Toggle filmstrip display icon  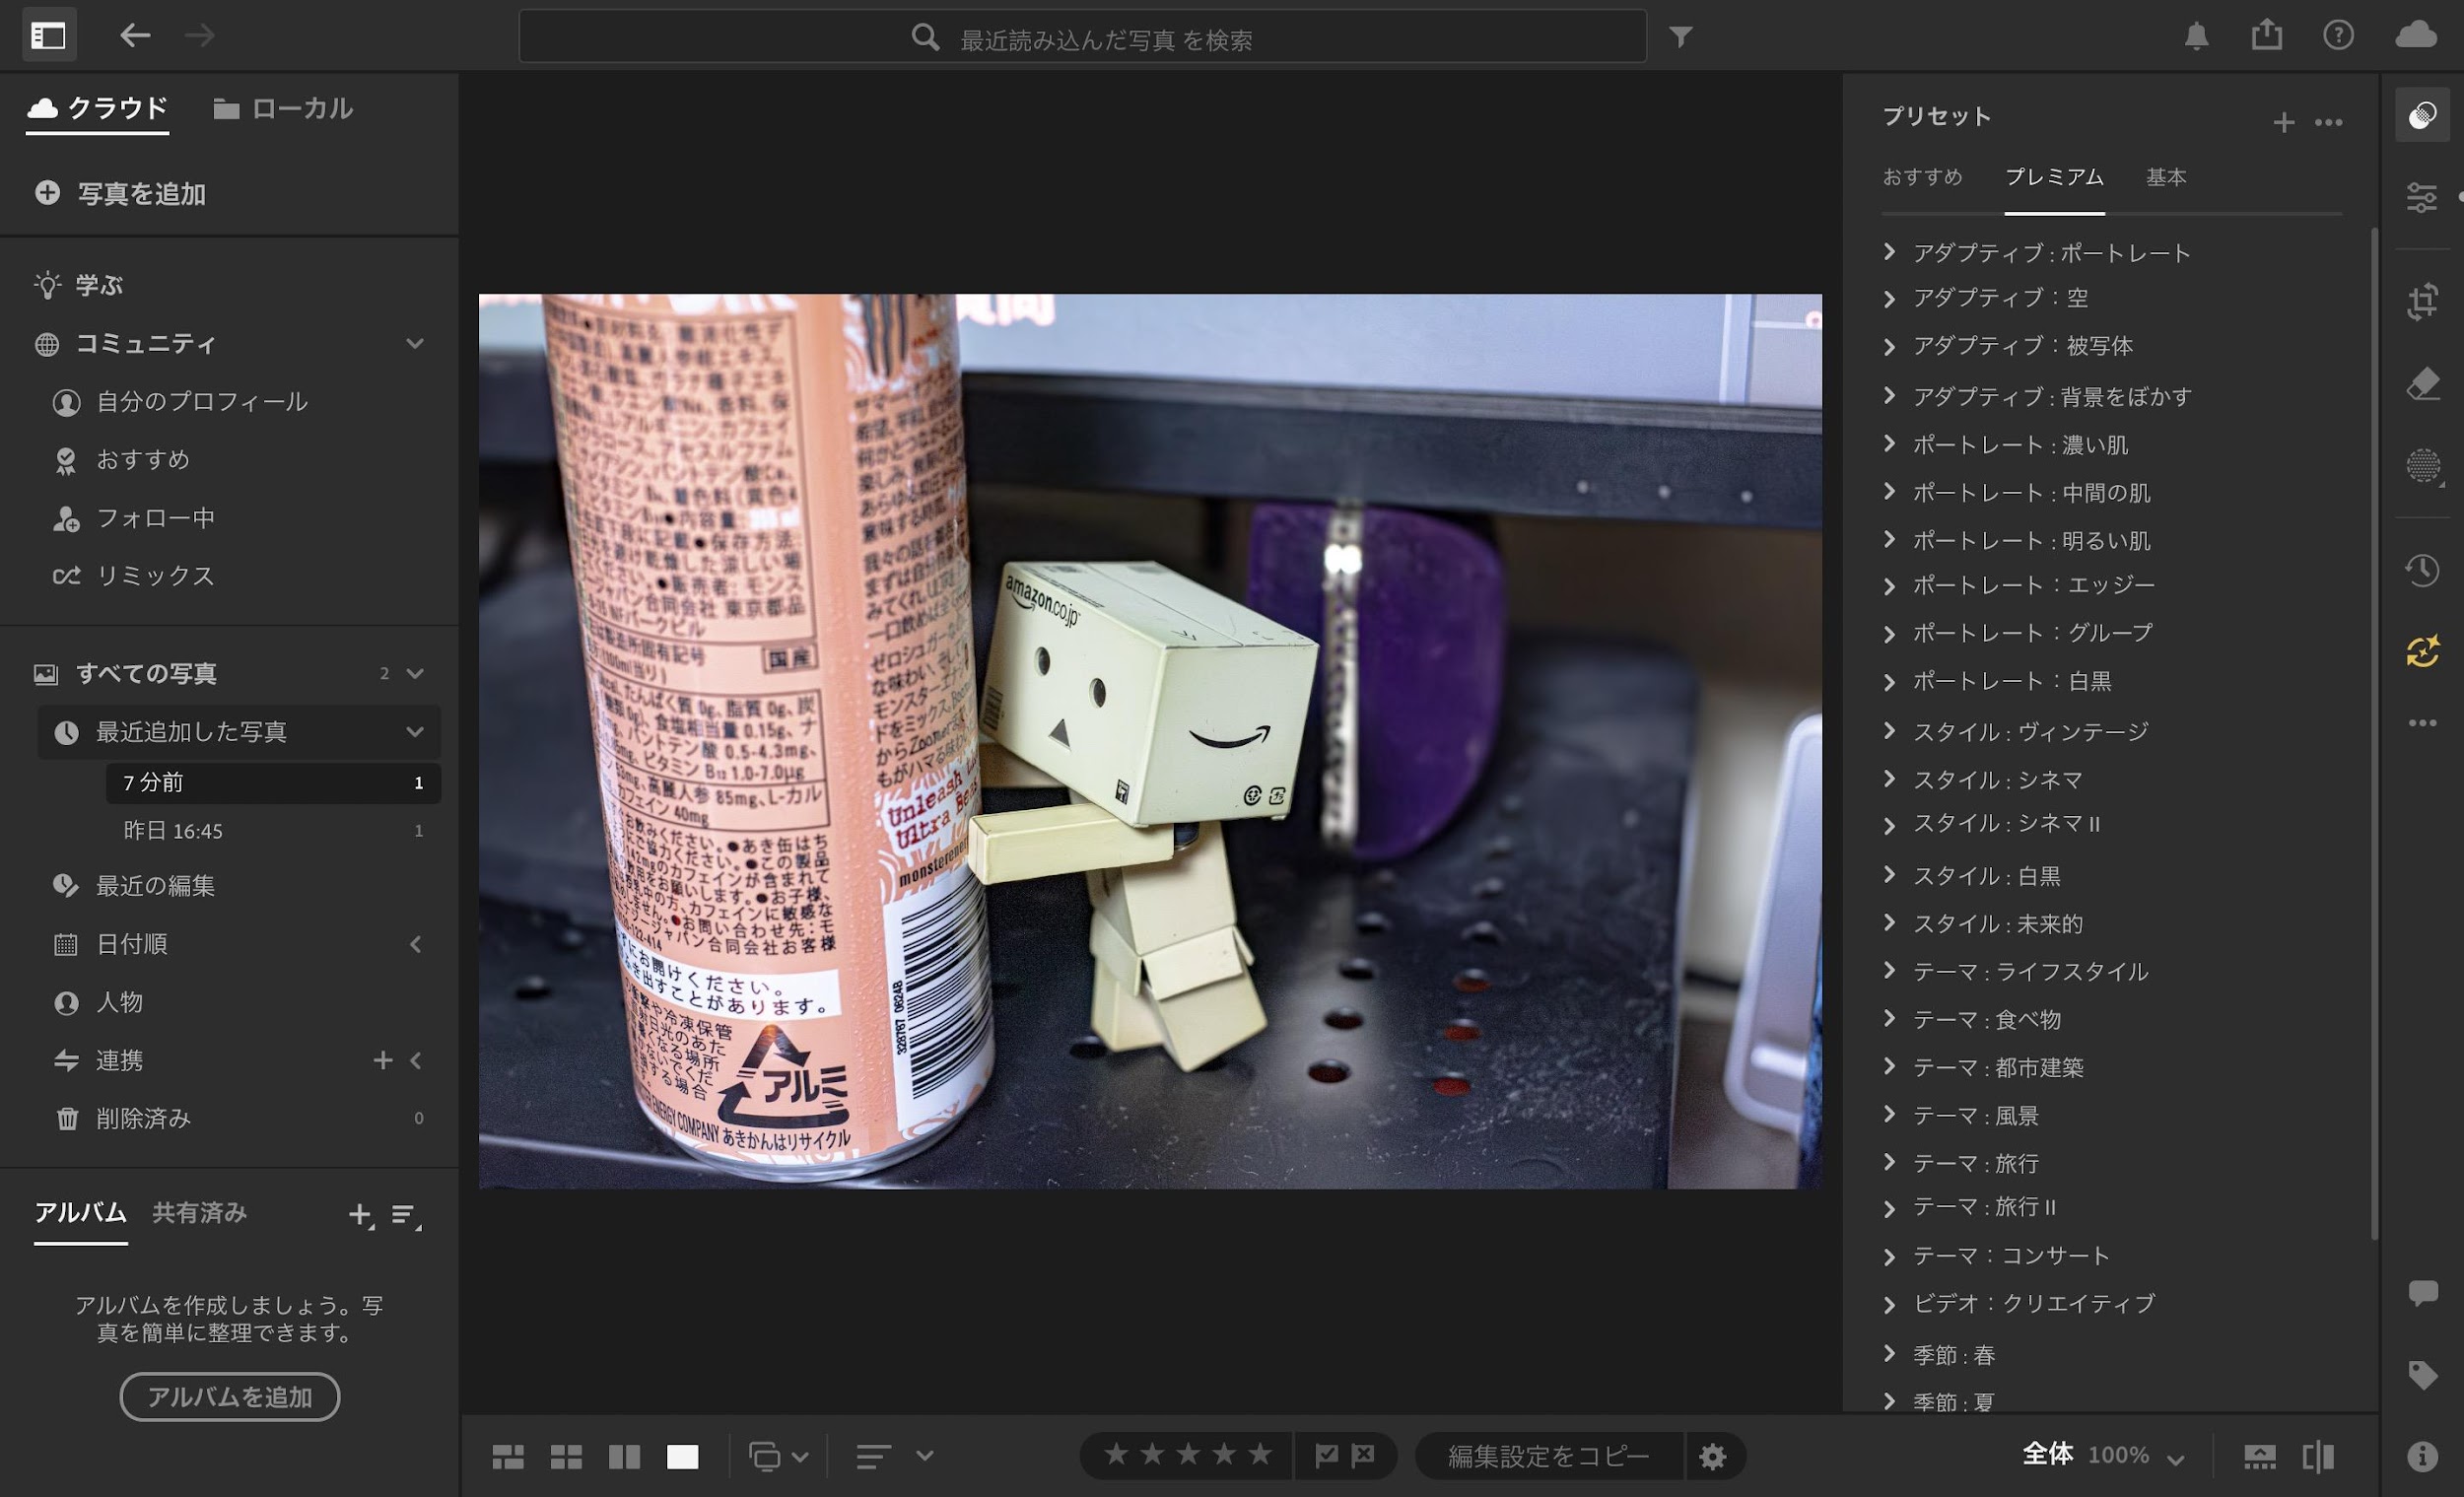[x=2259, y=1456]
